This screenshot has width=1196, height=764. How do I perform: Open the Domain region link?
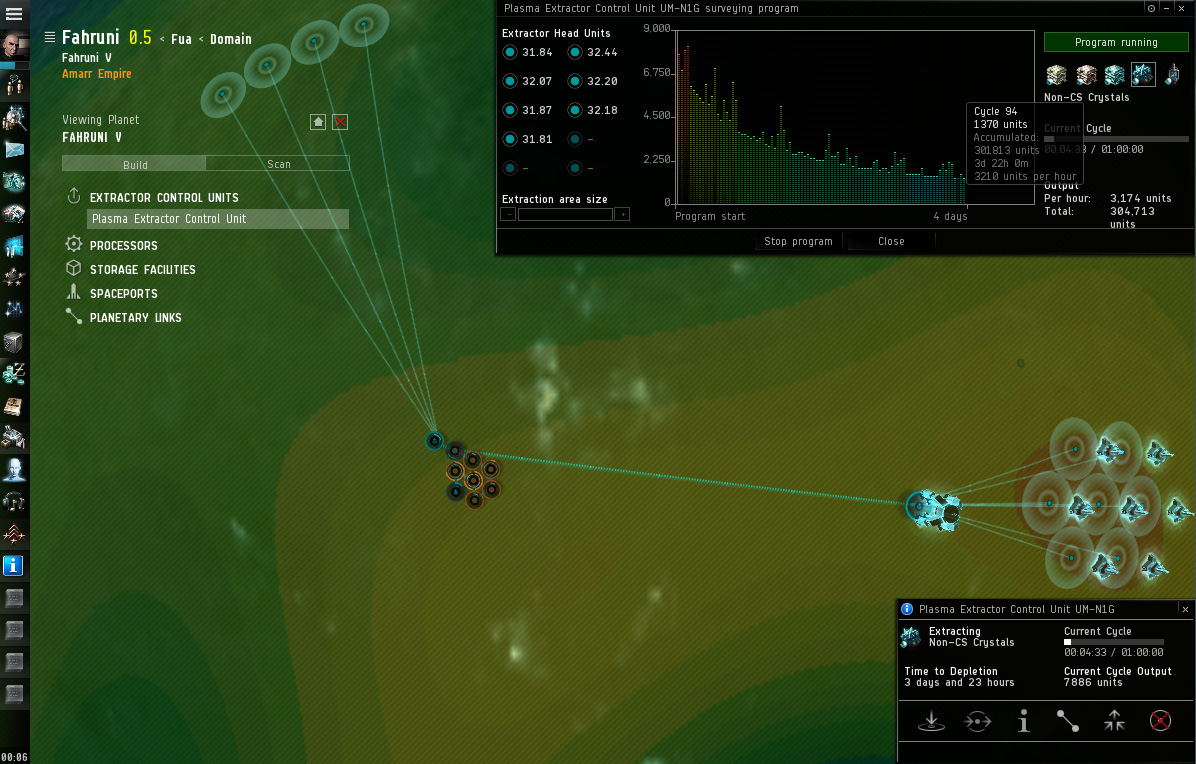click(x=230, y=39)
